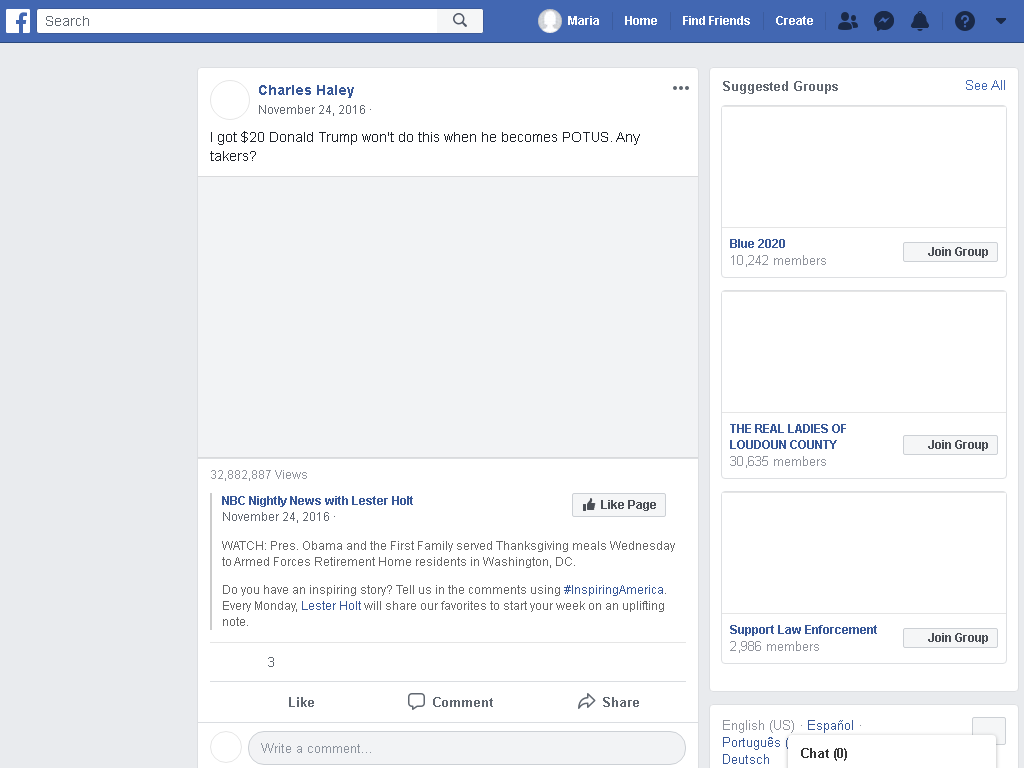Click the Share arrow button
Viewport: 1024px width, 768px height.
click(609, 702)
